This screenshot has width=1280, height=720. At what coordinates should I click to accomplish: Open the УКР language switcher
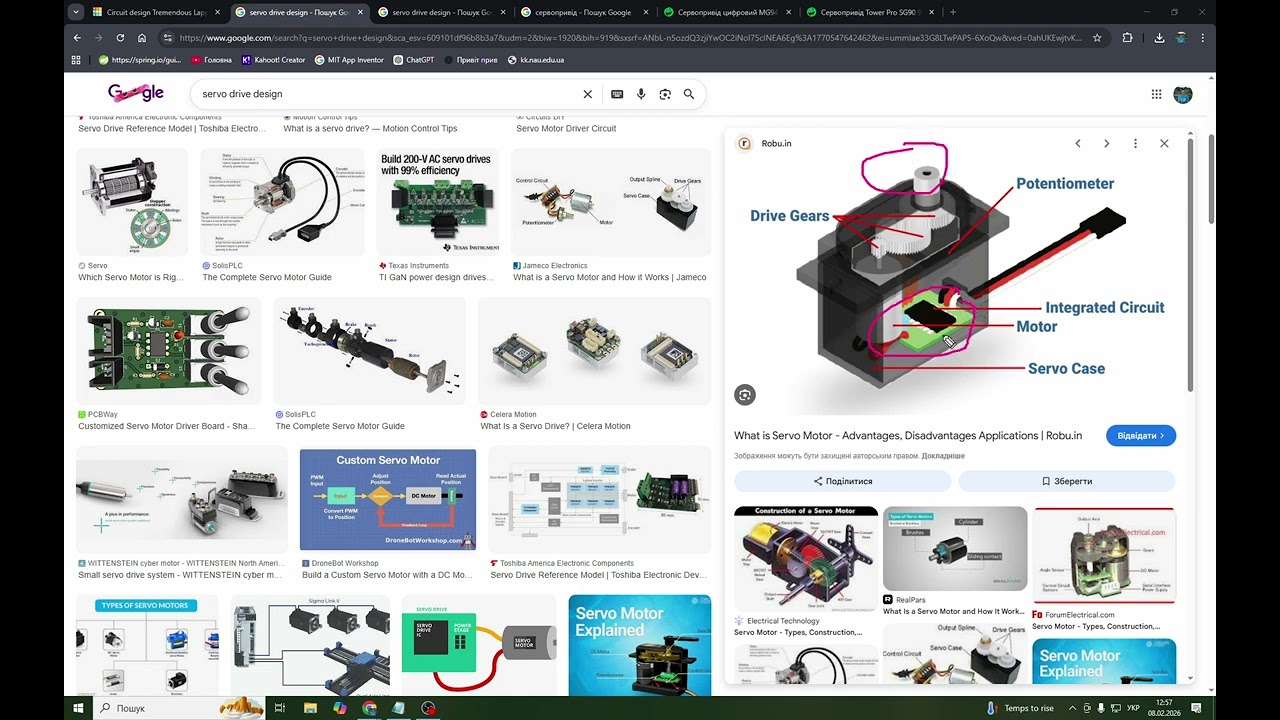coord(1133,708)
